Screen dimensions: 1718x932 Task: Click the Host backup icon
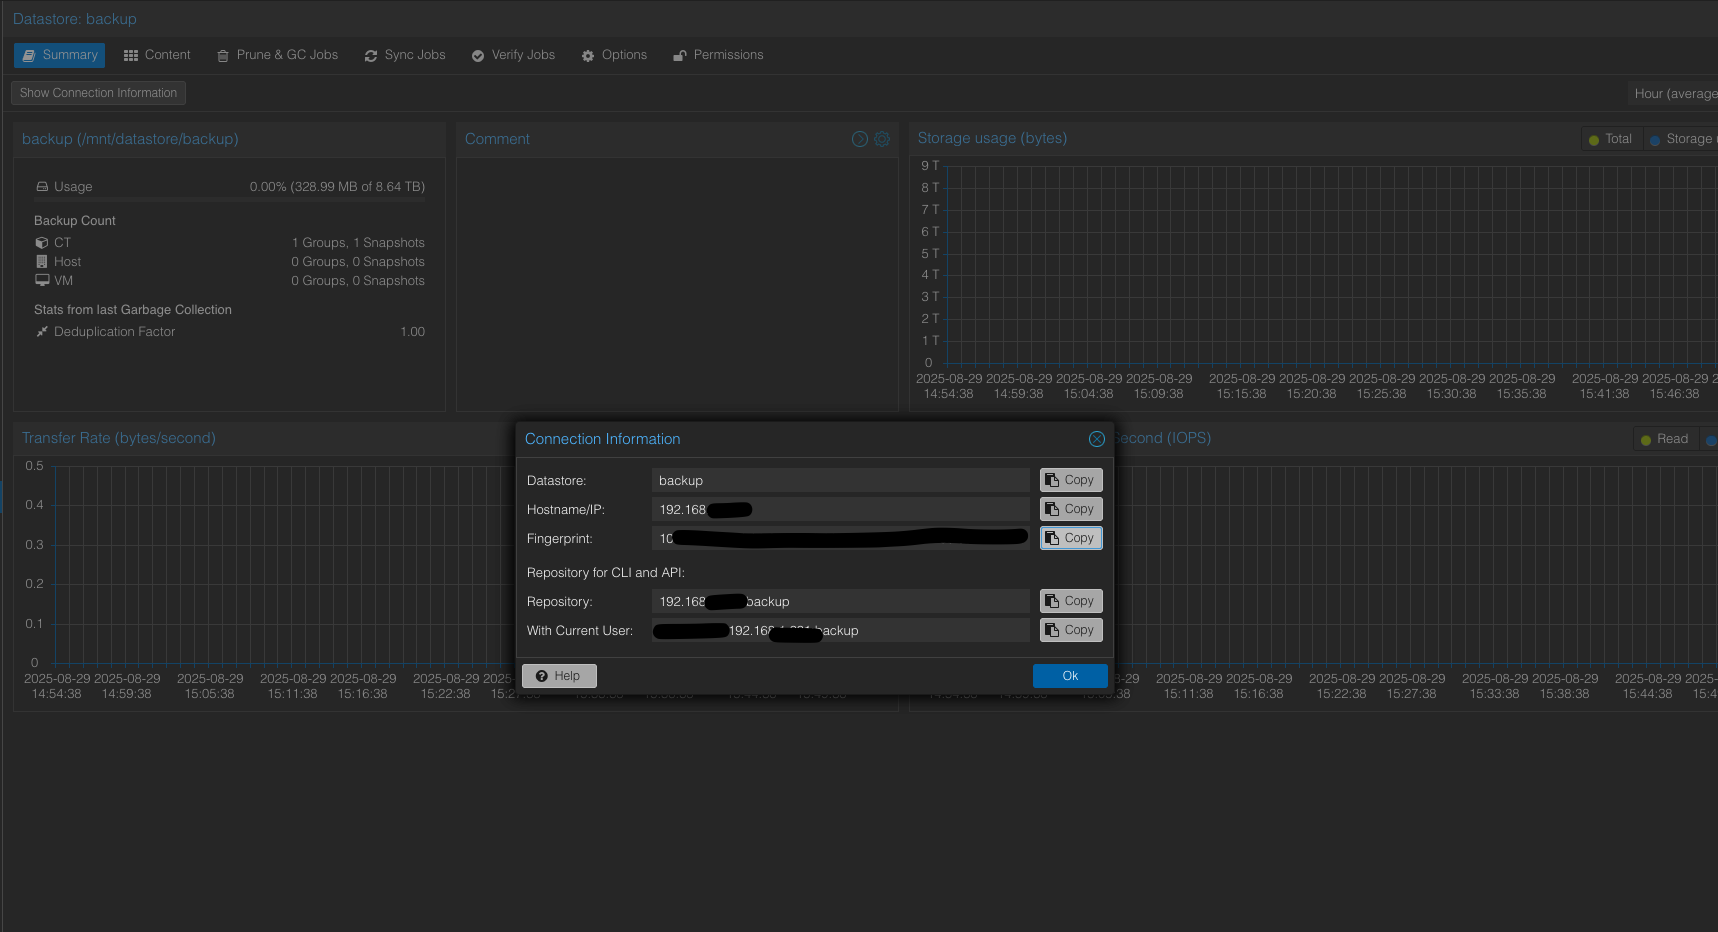(x=42, y=262)
